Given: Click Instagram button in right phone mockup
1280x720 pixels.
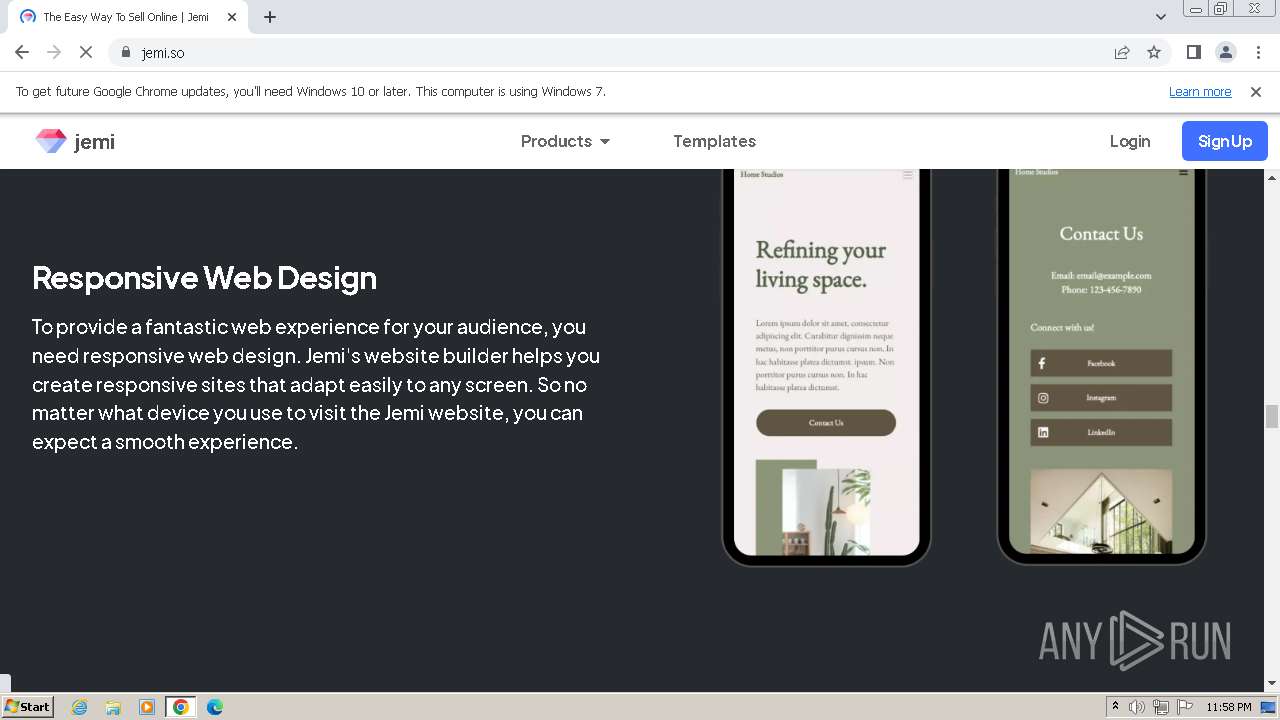Looking at the screenshot, I should (x=1101, y=398).
